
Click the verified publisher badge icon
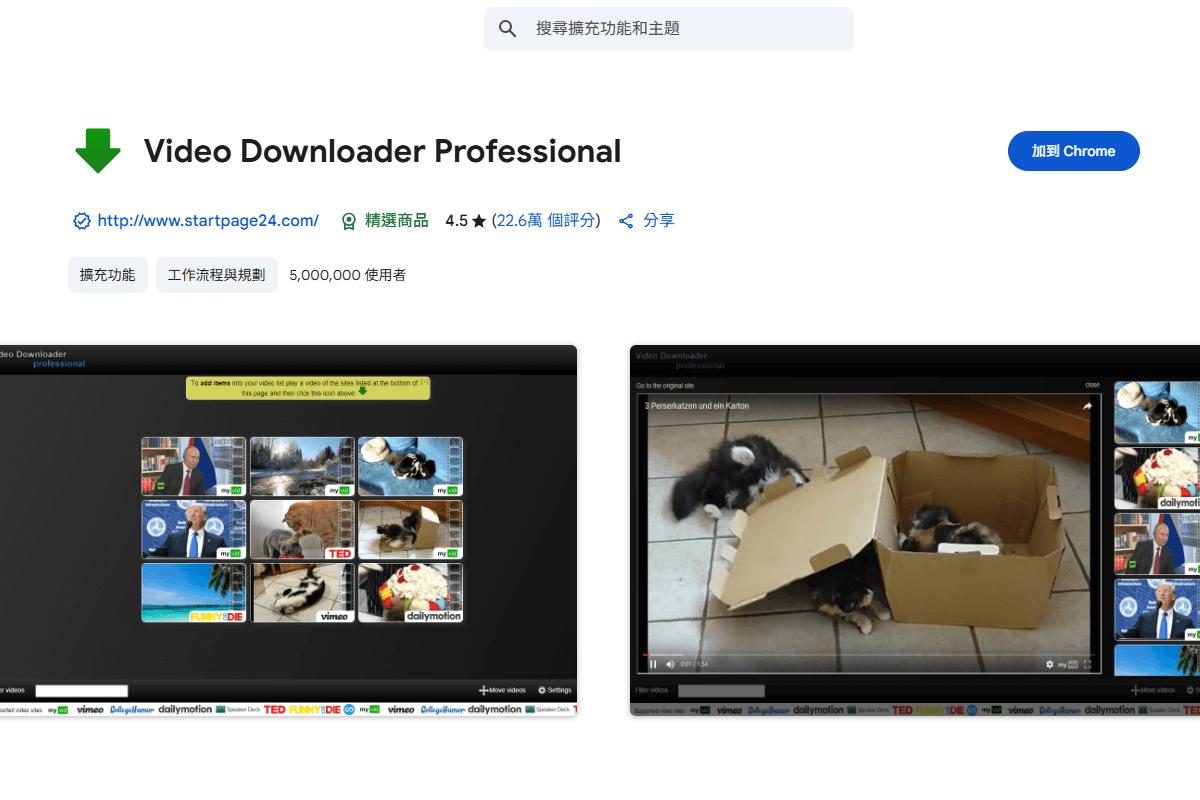[x=82, y=221]
